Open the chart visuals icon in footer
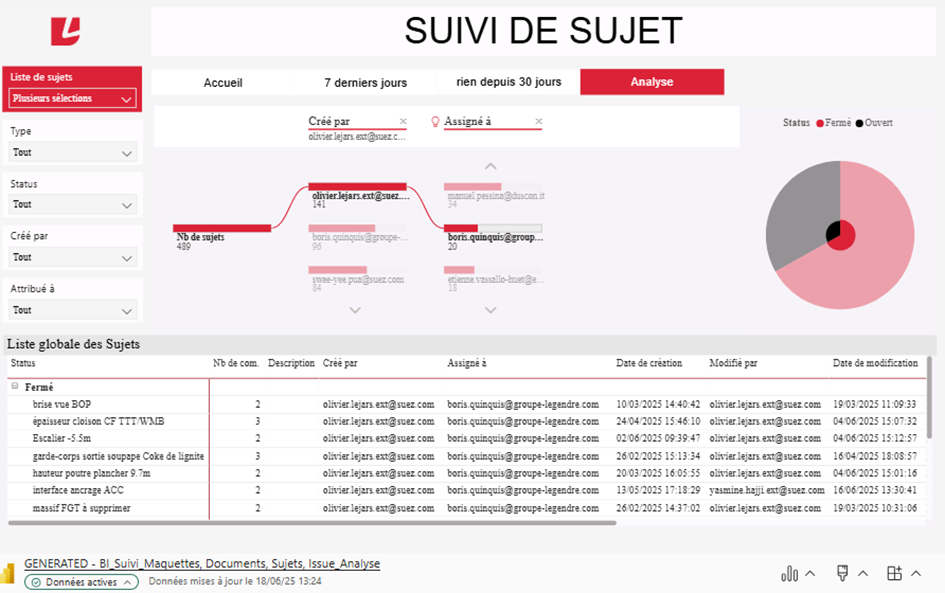Screen dimensions: 945x593 click(x=790, y=574)
